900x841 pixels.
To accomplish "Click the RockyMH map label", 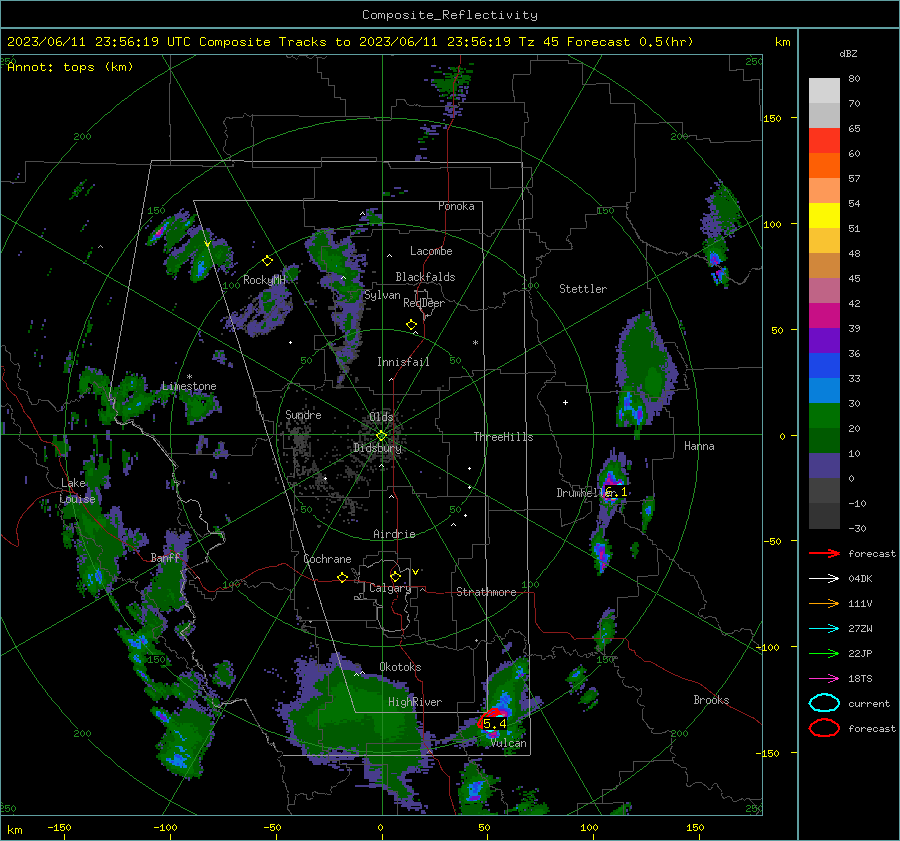I will tap(264, 280).
